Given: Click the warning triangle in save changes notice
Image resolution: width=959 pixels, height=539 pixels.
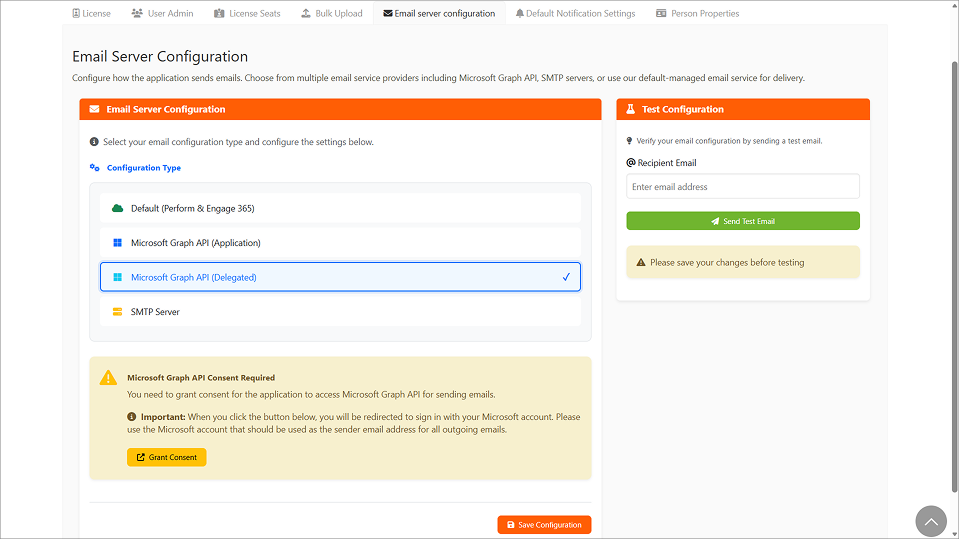Looking at the screenshot, I should point(641,262).
